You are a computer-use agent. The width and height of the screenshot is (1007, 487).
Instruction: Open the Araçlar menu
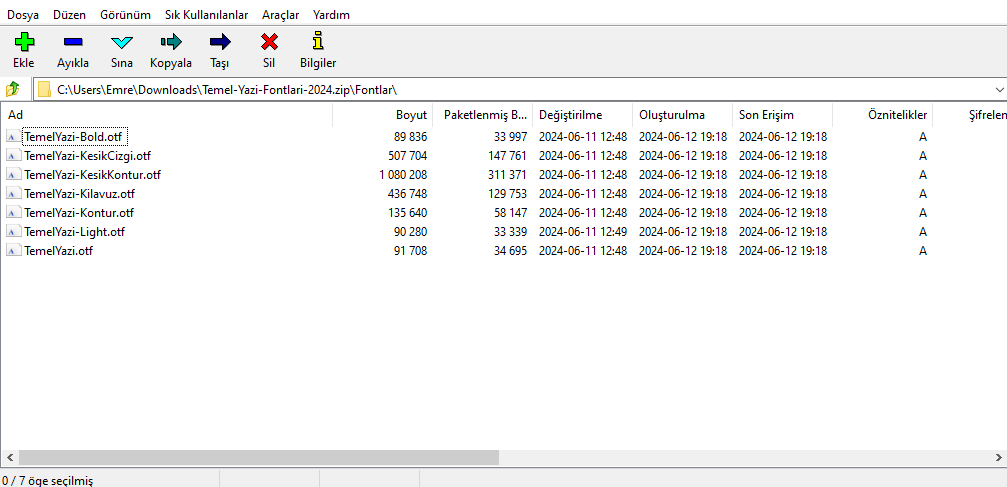pyautogui.click(x=280, y=15)
